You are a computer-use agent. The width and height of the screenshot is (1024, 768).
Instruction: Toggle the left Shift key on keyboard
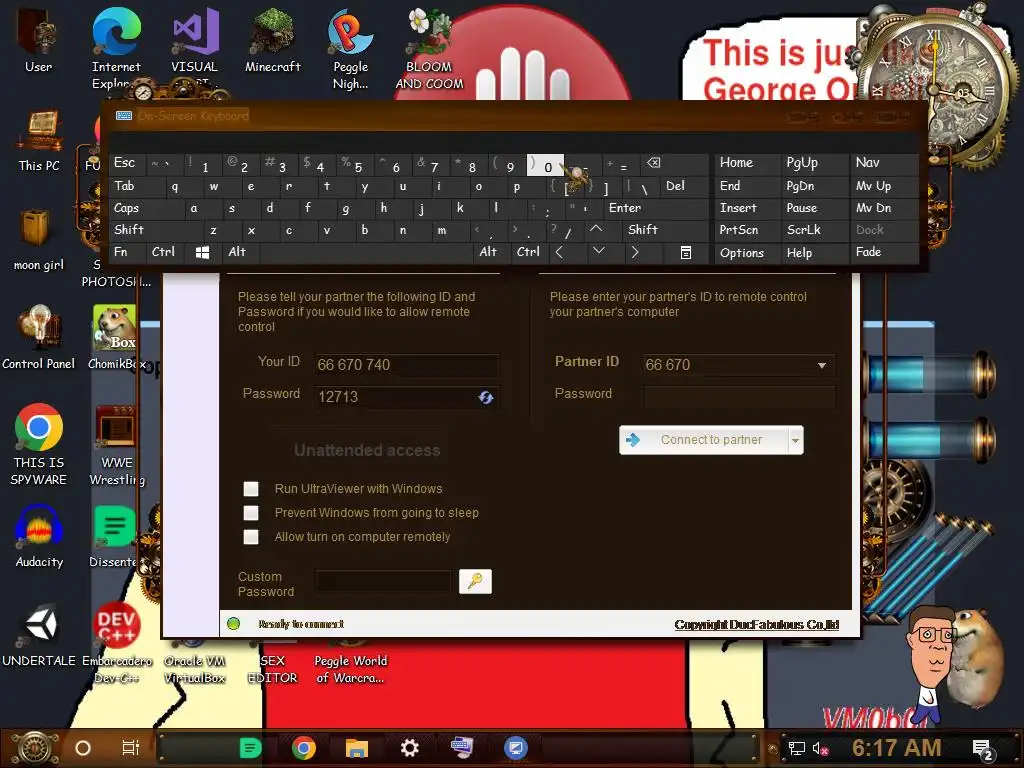point(154,230)
